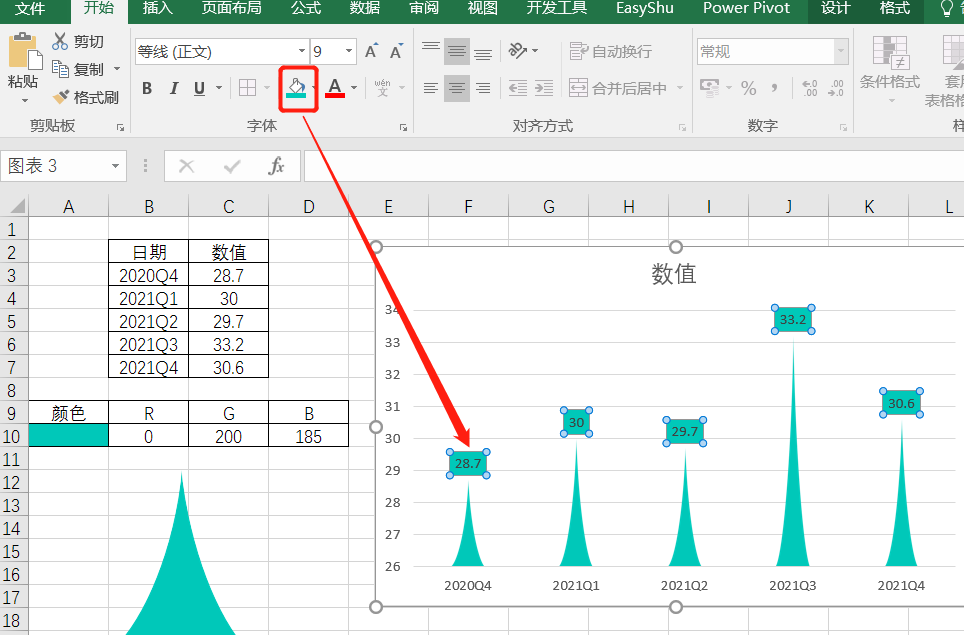
Task: Open the Power Pivot tab
Action: pos(746,8)
